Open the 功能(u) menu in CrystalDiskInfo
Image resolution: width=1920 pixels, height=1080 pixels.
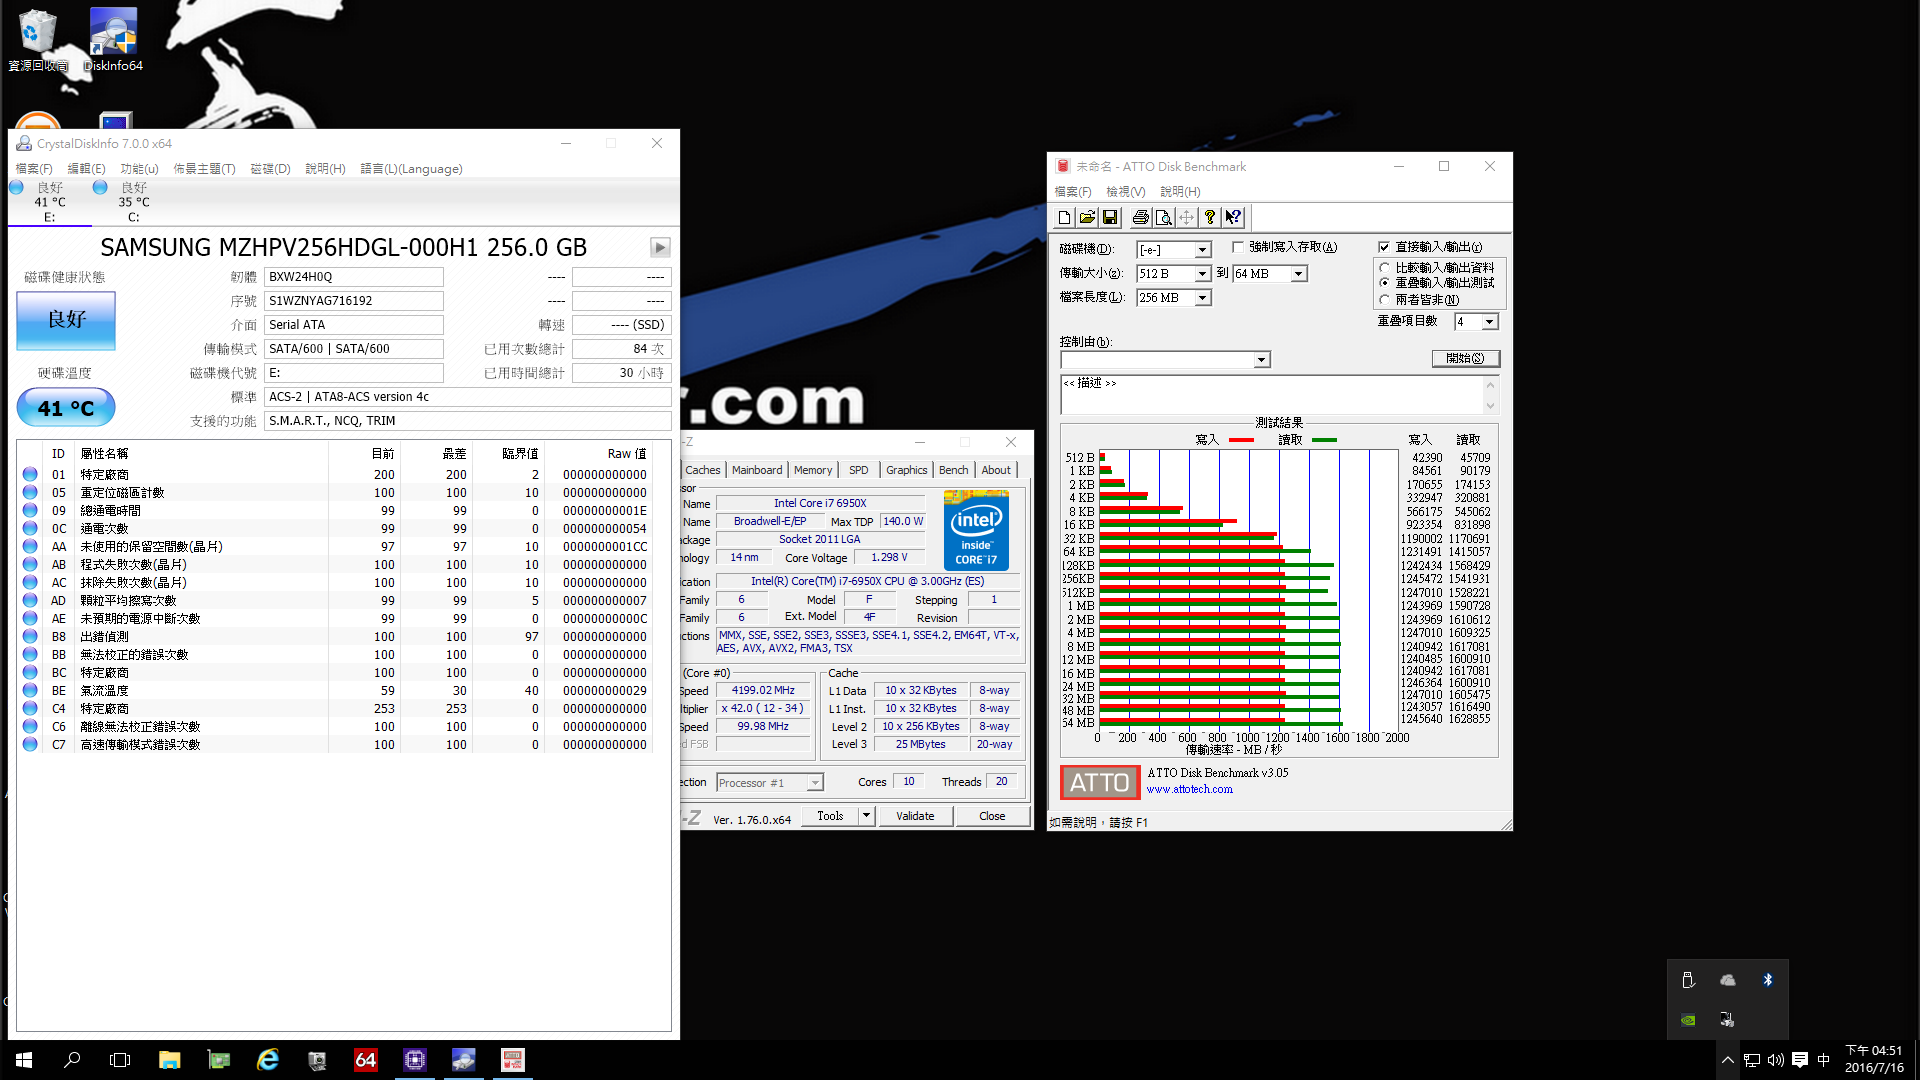139,169
